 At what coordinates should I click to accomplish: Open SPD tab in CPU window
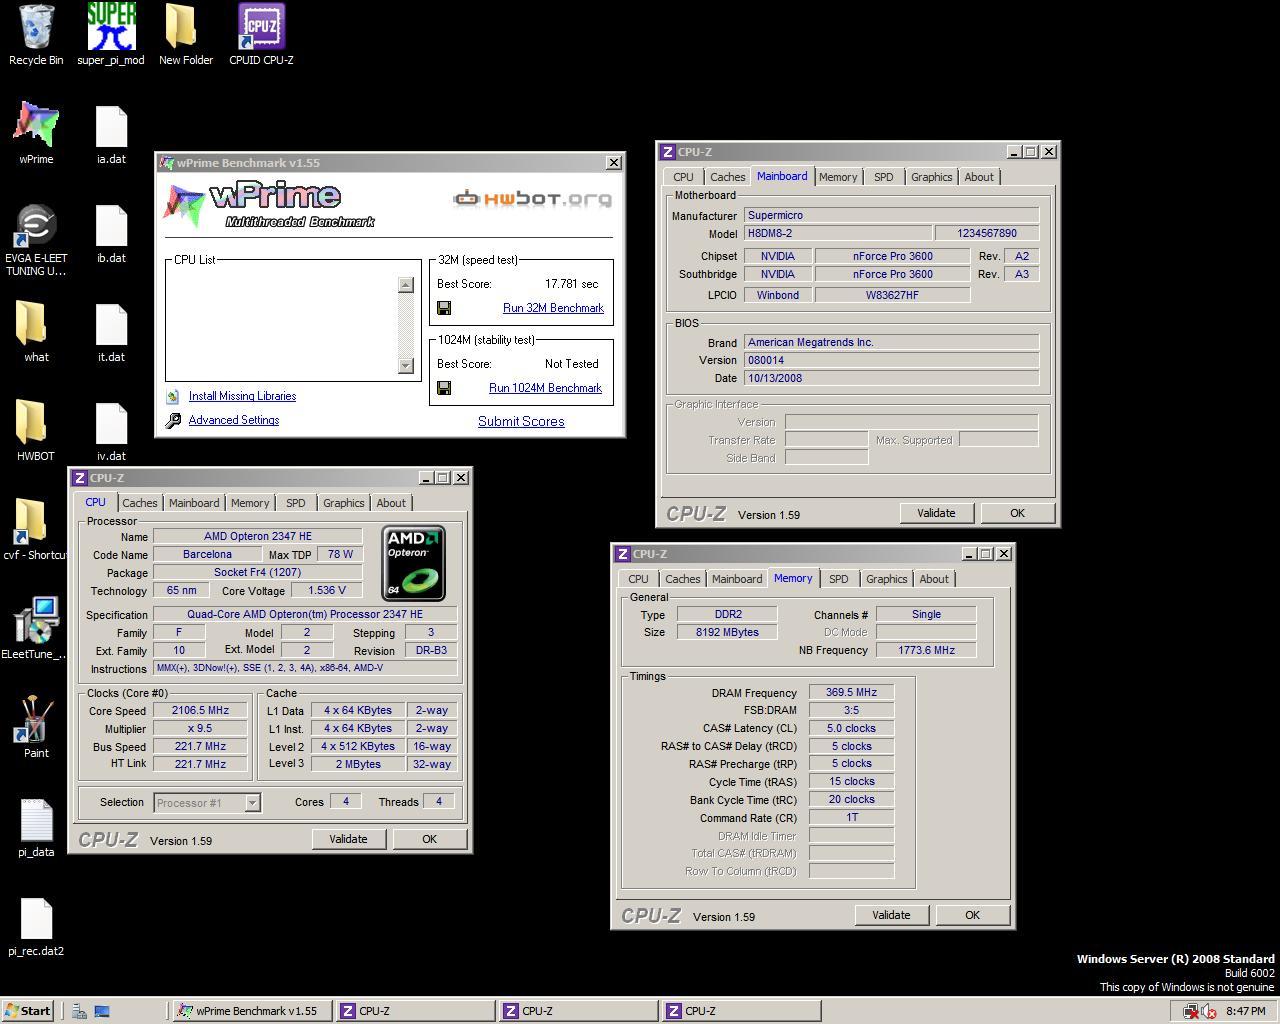[x=296, y=503]
